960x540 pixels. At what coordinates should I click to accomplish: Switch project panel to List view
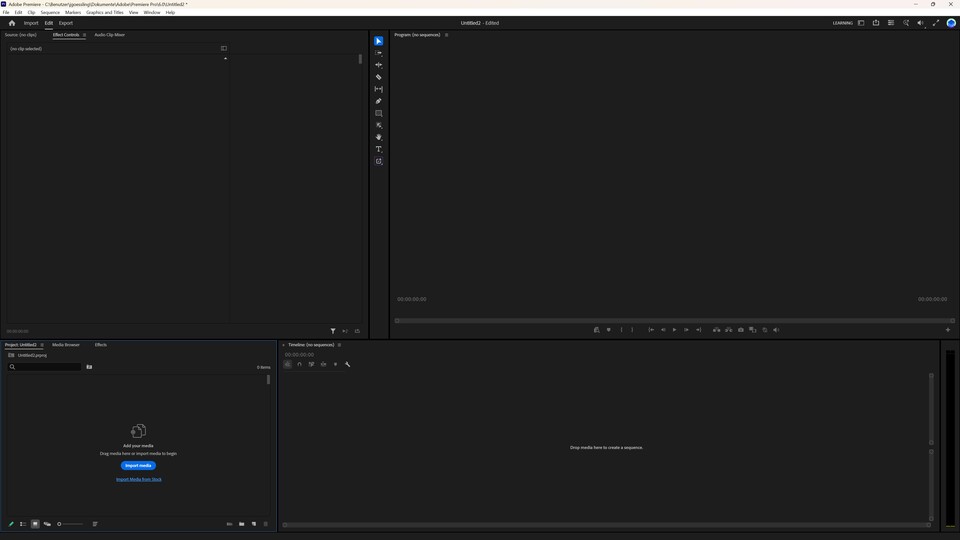(x=23, y=524)
